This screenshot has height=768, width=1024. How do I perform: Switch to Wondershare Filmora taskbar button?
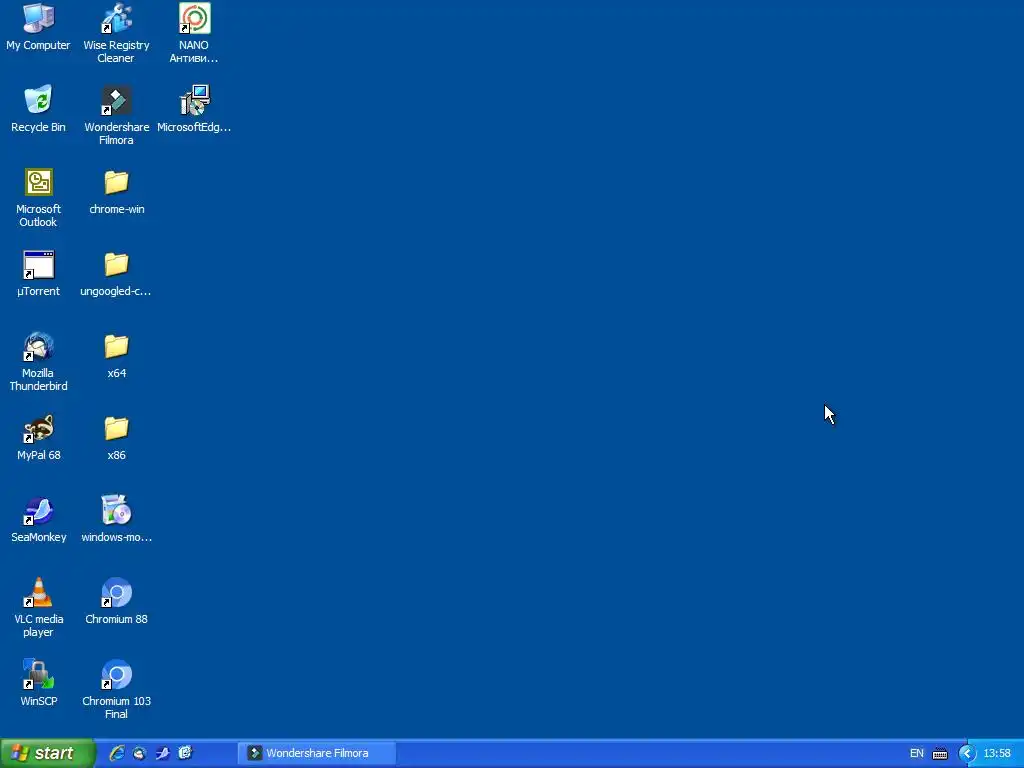317,753
